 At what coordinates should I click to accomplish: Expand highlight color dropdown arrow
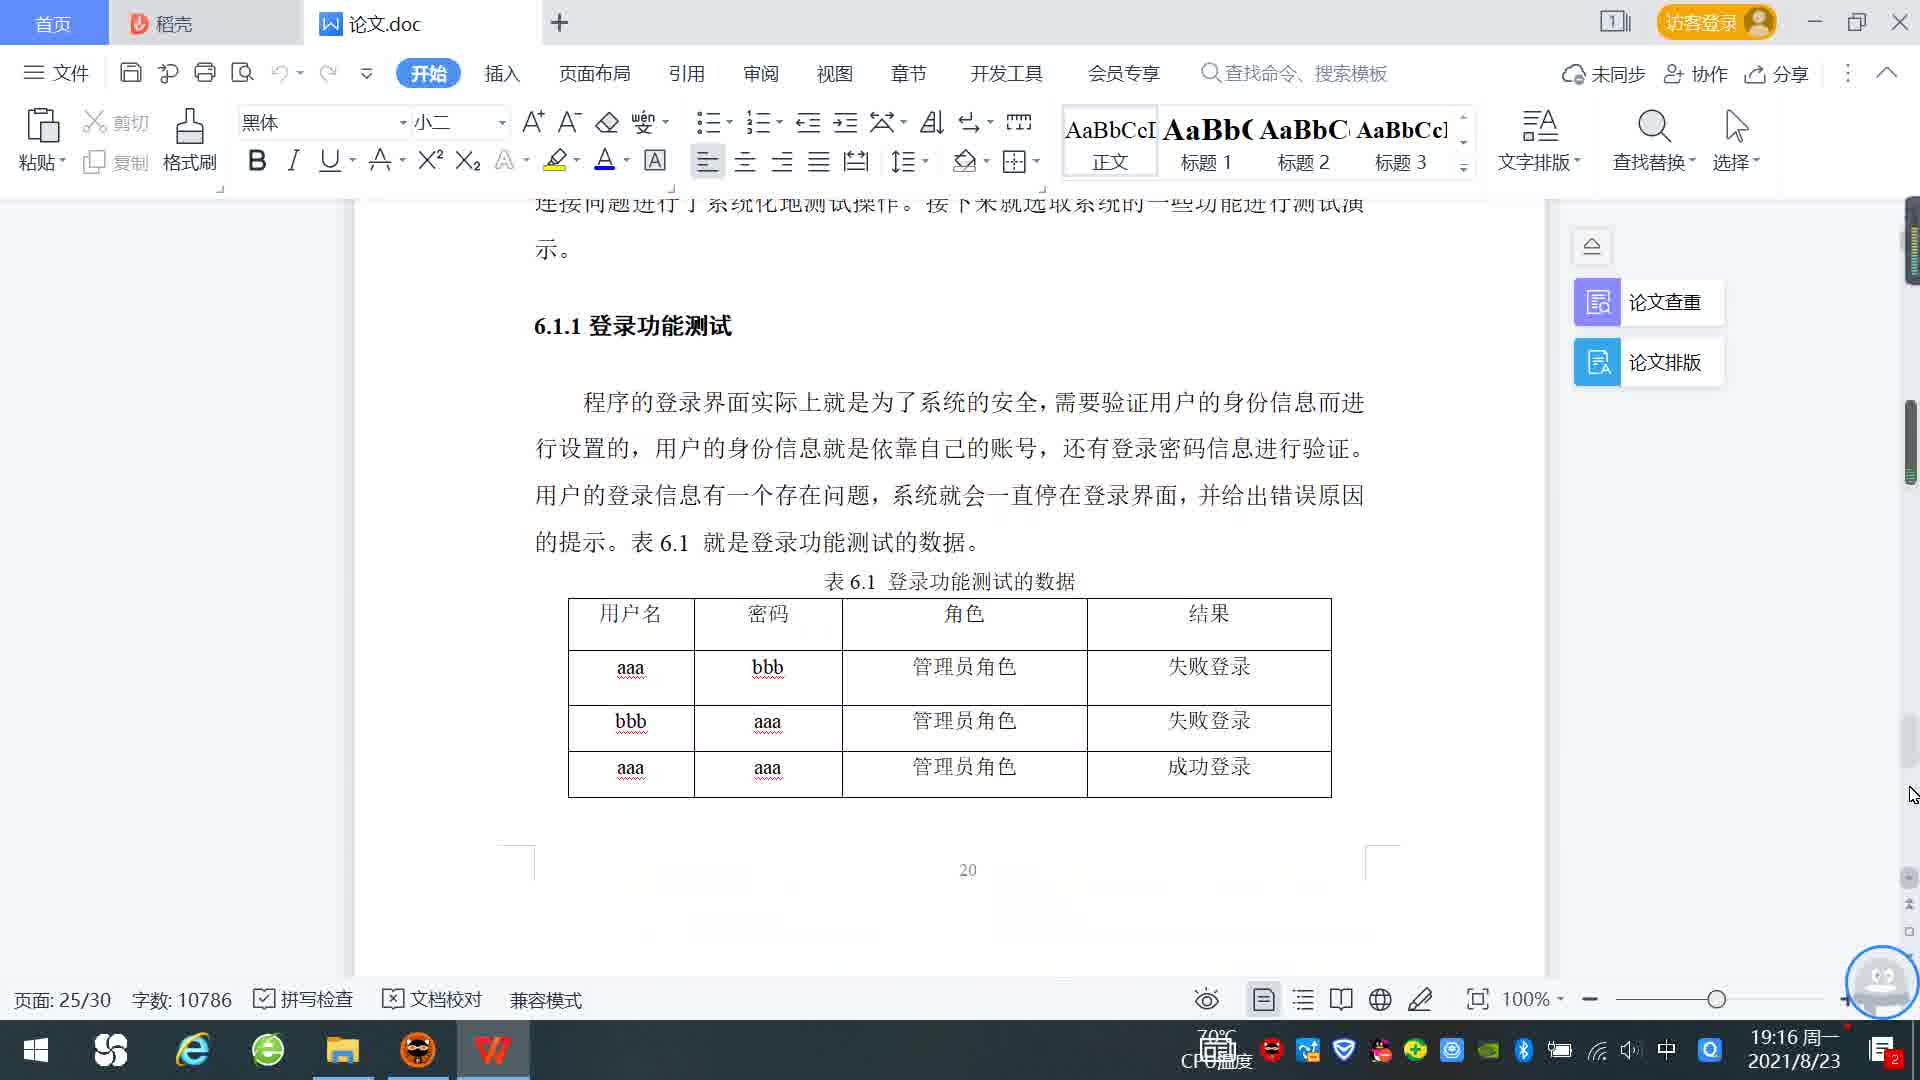point(577,160)
